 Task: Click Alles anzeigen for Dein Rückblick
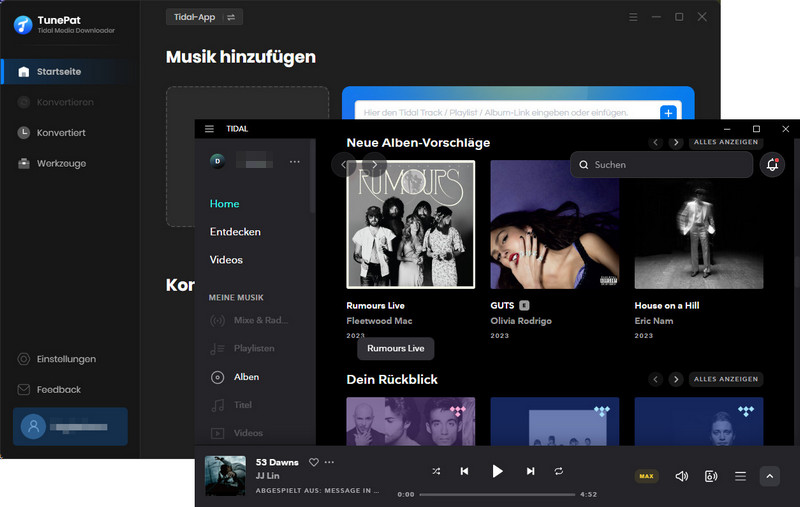tap(726, 379)
